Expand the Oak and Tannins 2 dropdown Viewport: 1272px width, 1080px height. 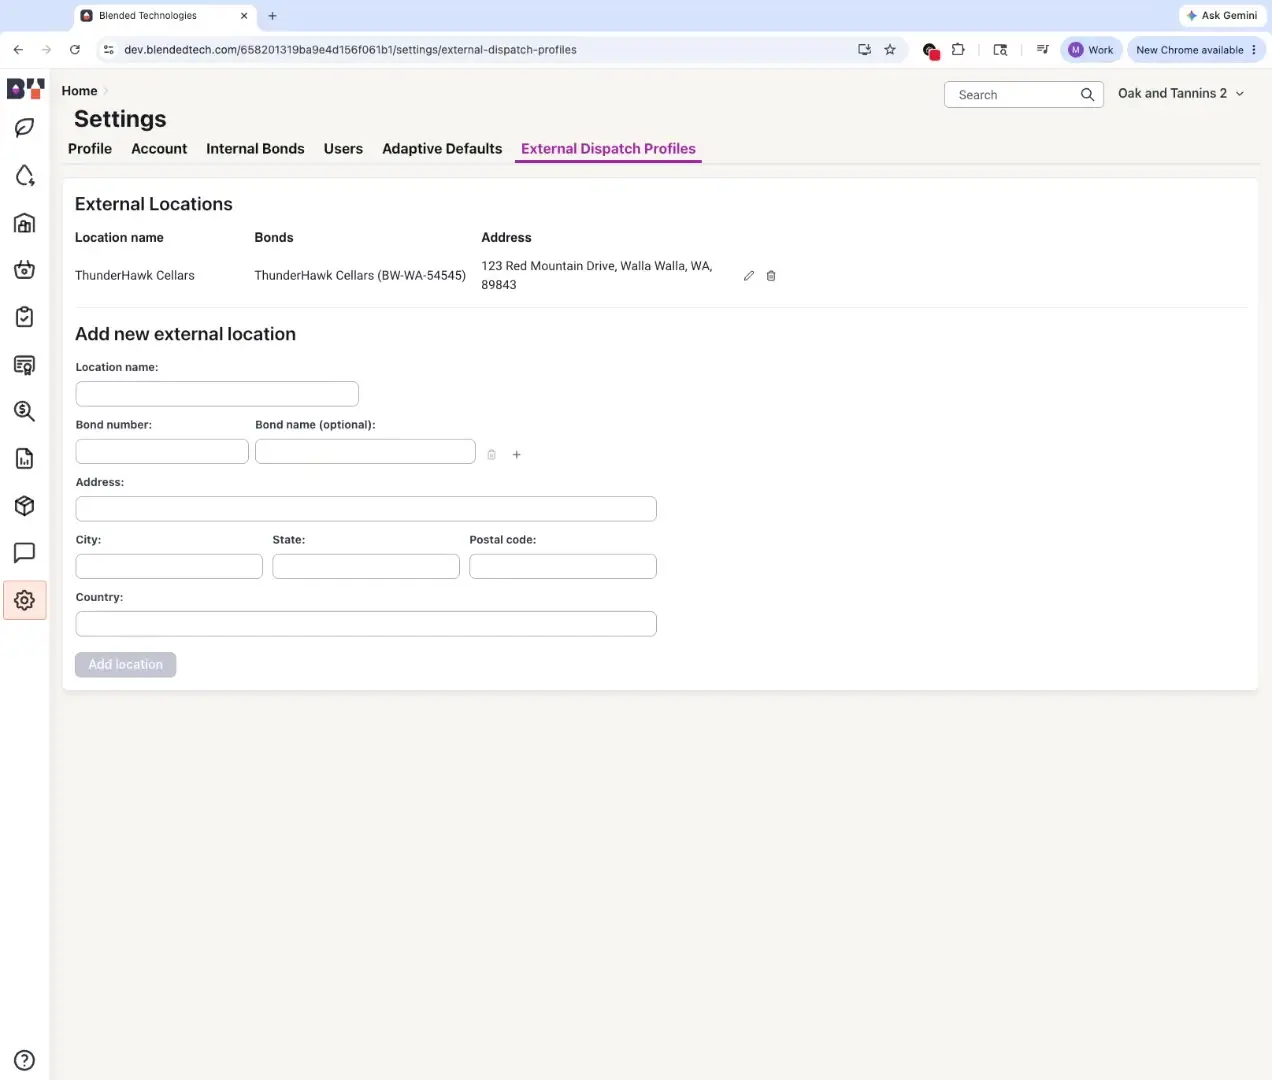1182,93
